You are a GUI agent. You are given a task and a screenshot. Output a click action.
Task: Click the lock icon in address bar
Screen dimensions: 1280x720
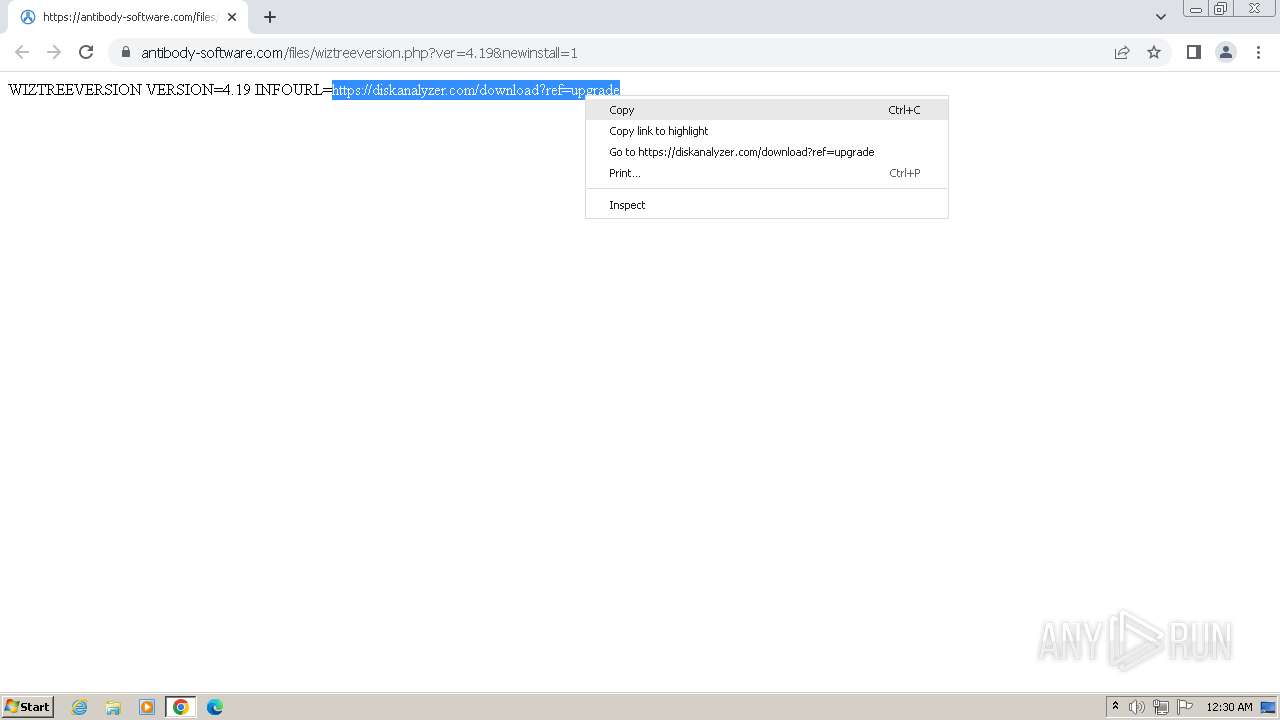[126, 52]
